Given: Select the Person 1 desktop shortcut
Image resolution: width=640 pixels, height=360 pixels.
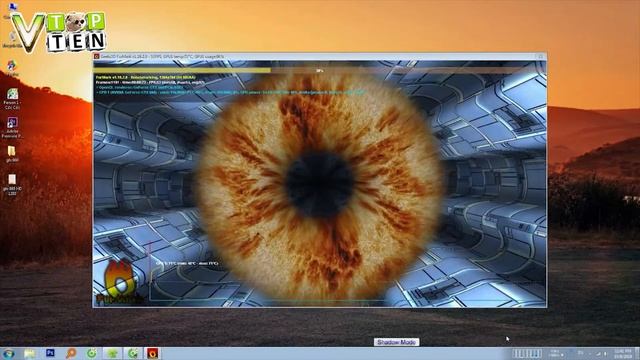Looking at the screenshot, I should click(12, 98).
